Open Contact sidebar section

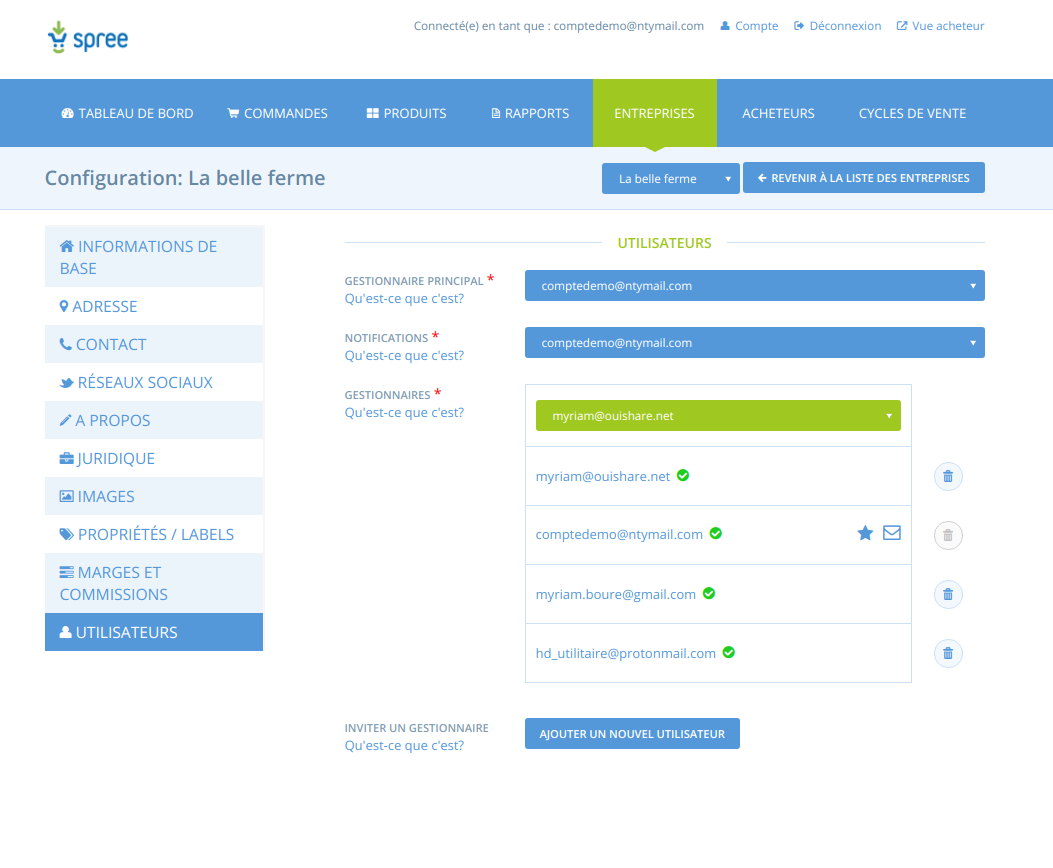tap(154, 344)
